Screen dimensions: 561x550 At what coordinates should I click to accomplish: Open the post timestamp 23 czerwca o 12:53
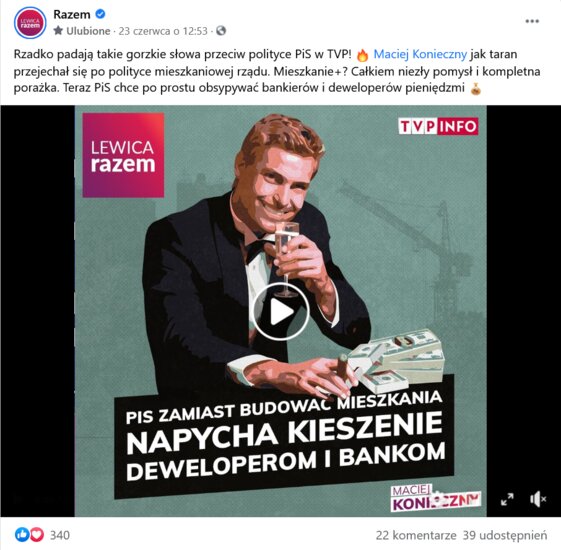tap(163, 31)
